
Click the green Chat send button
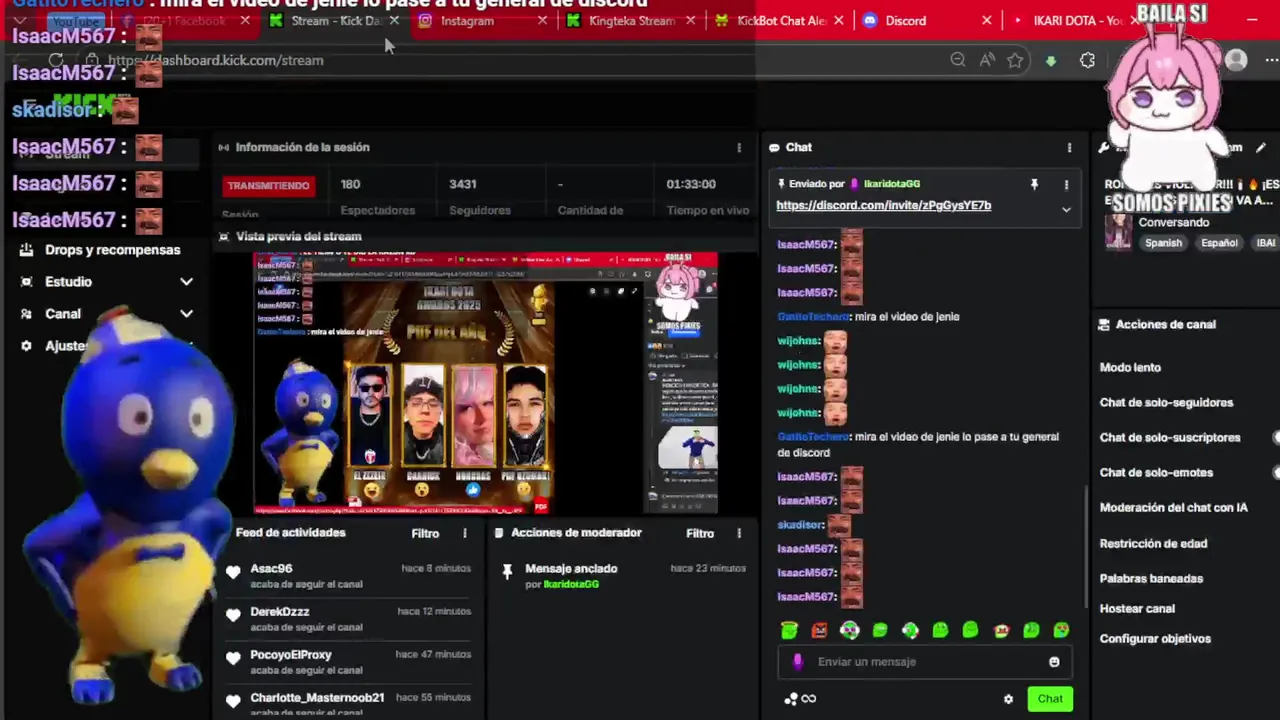(x=1050, y=699)
